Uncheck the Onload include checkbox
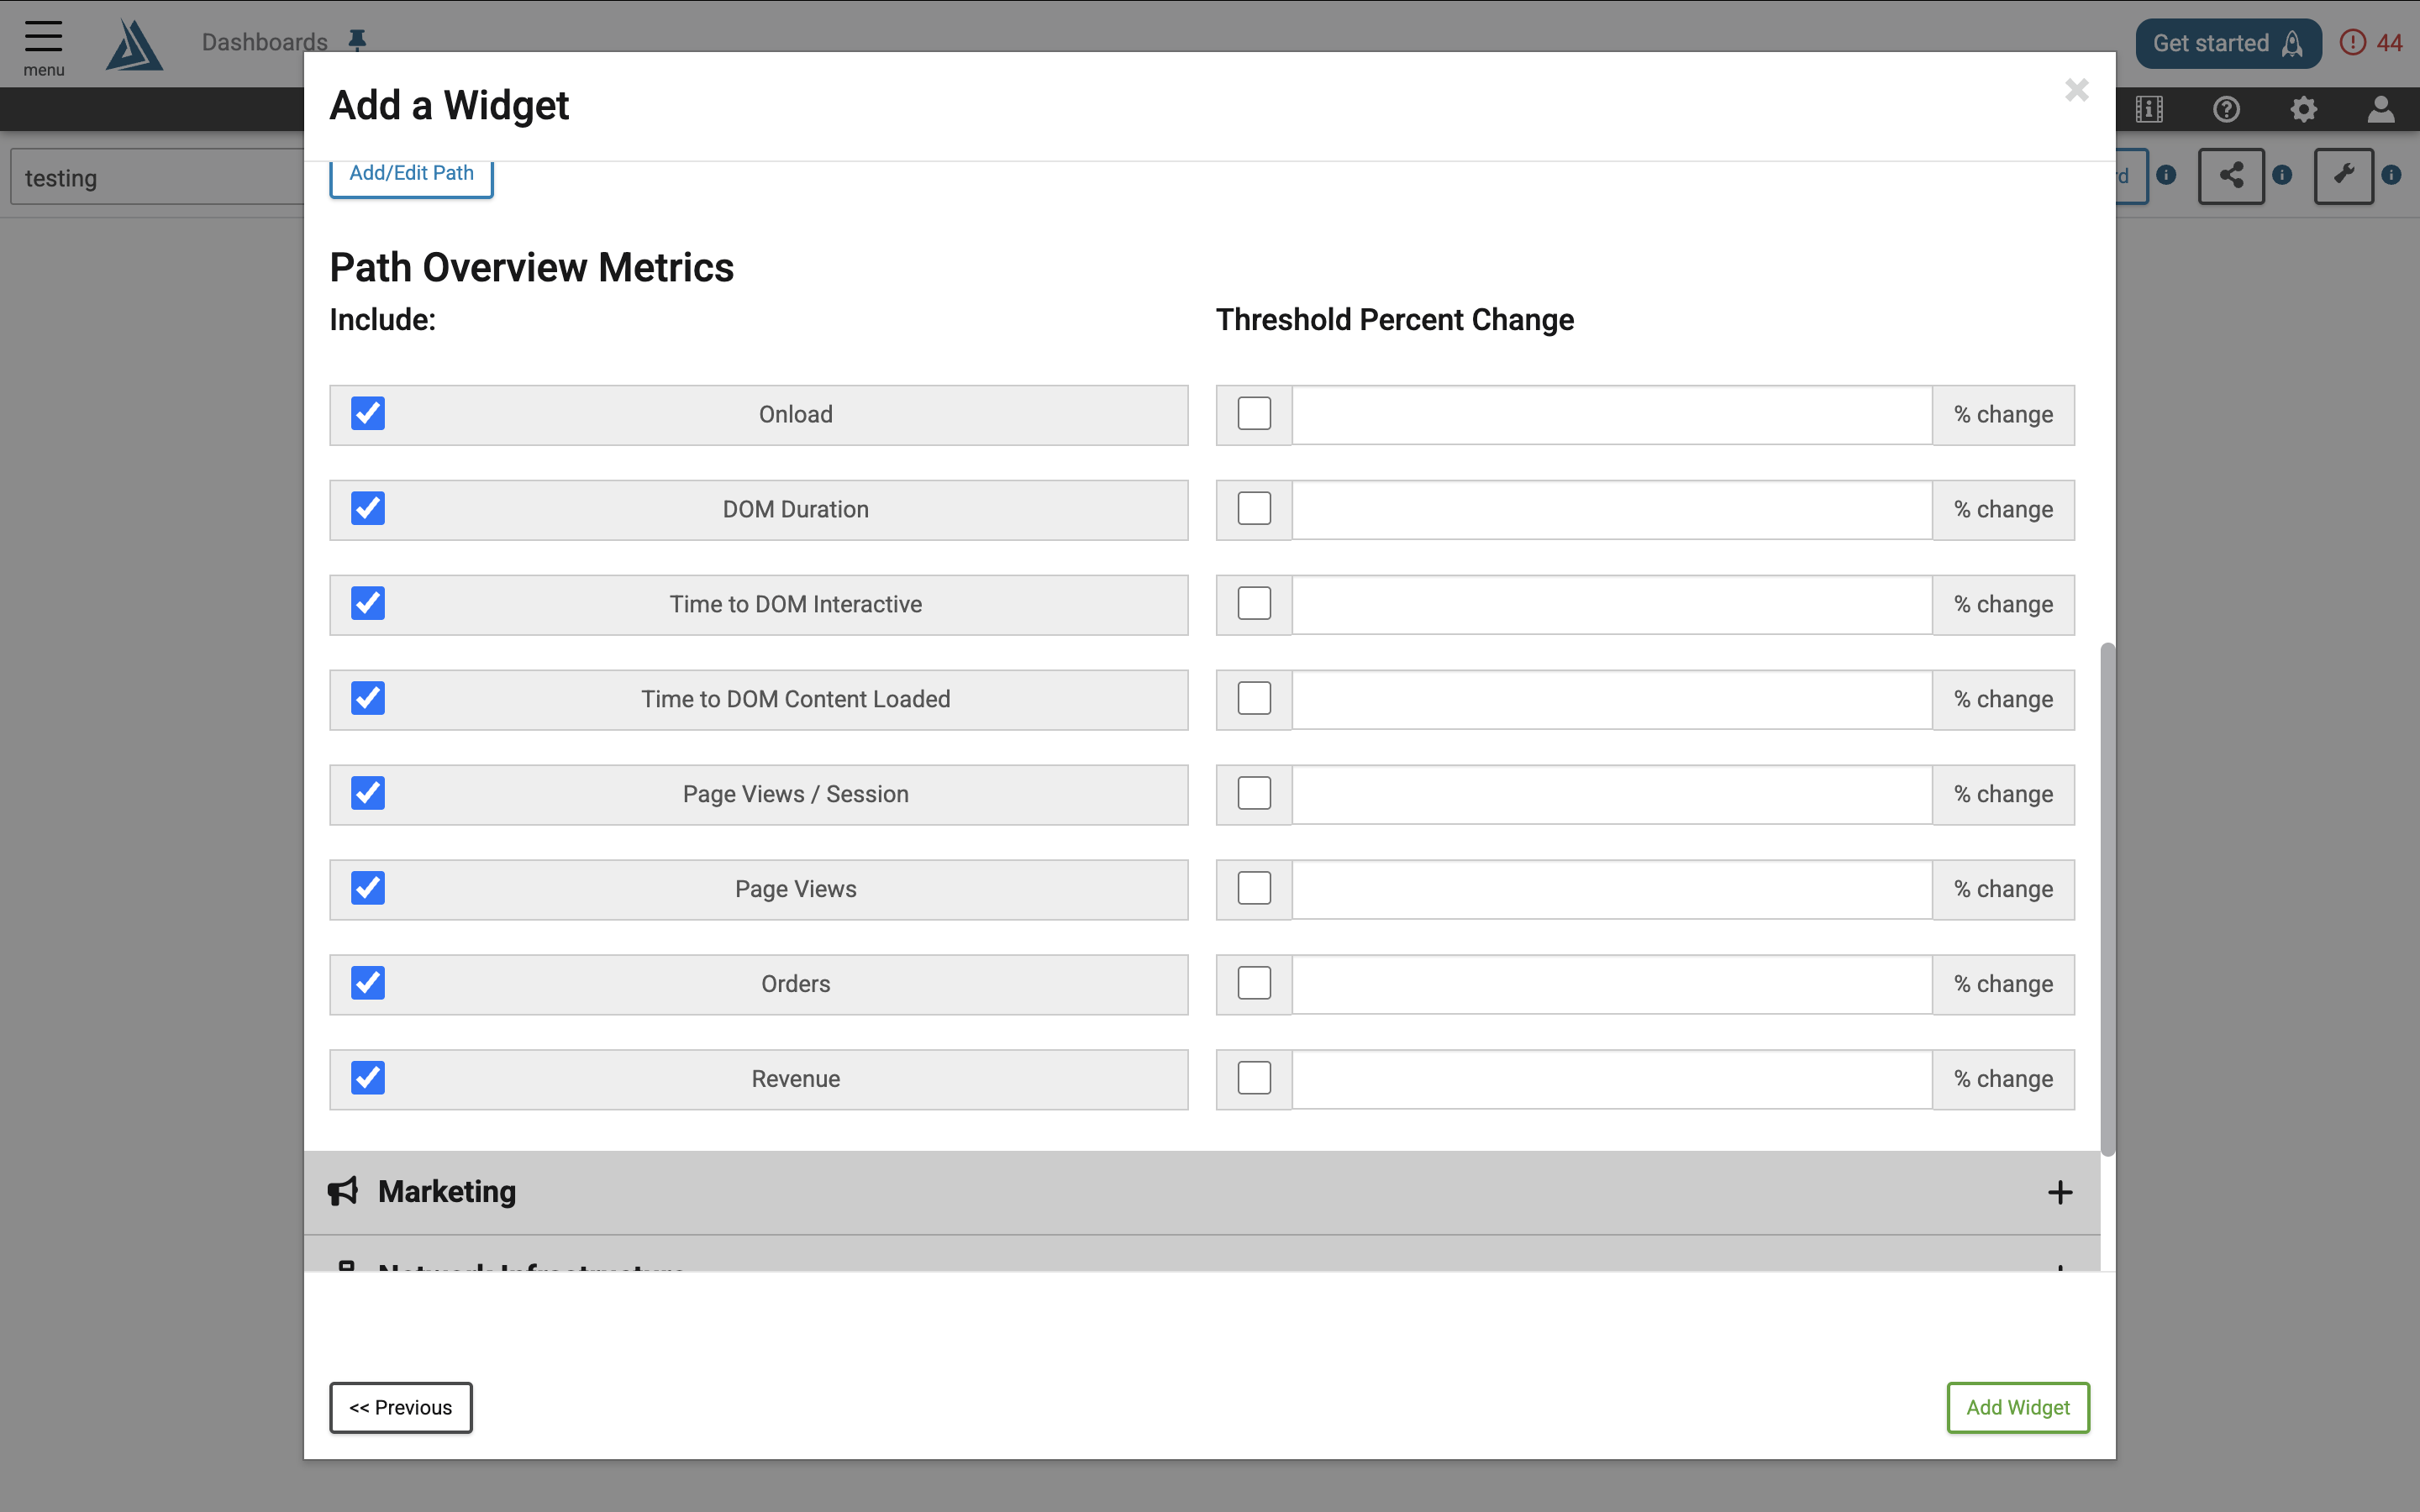Viewport: 2420px width, 1512px height. pos(368,413)
